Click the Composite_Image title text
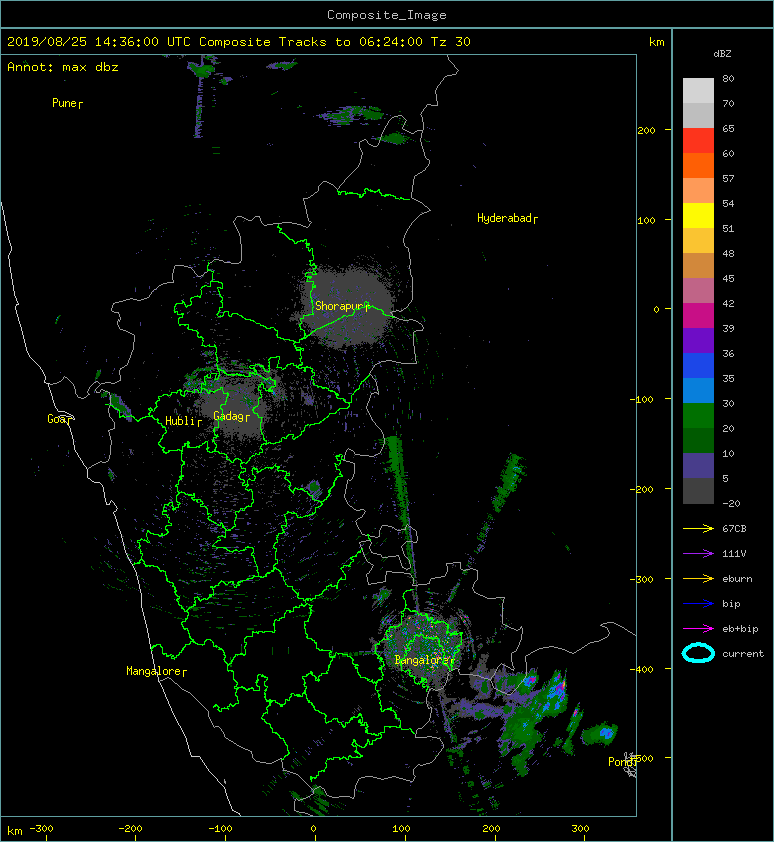 coord(387,15)
